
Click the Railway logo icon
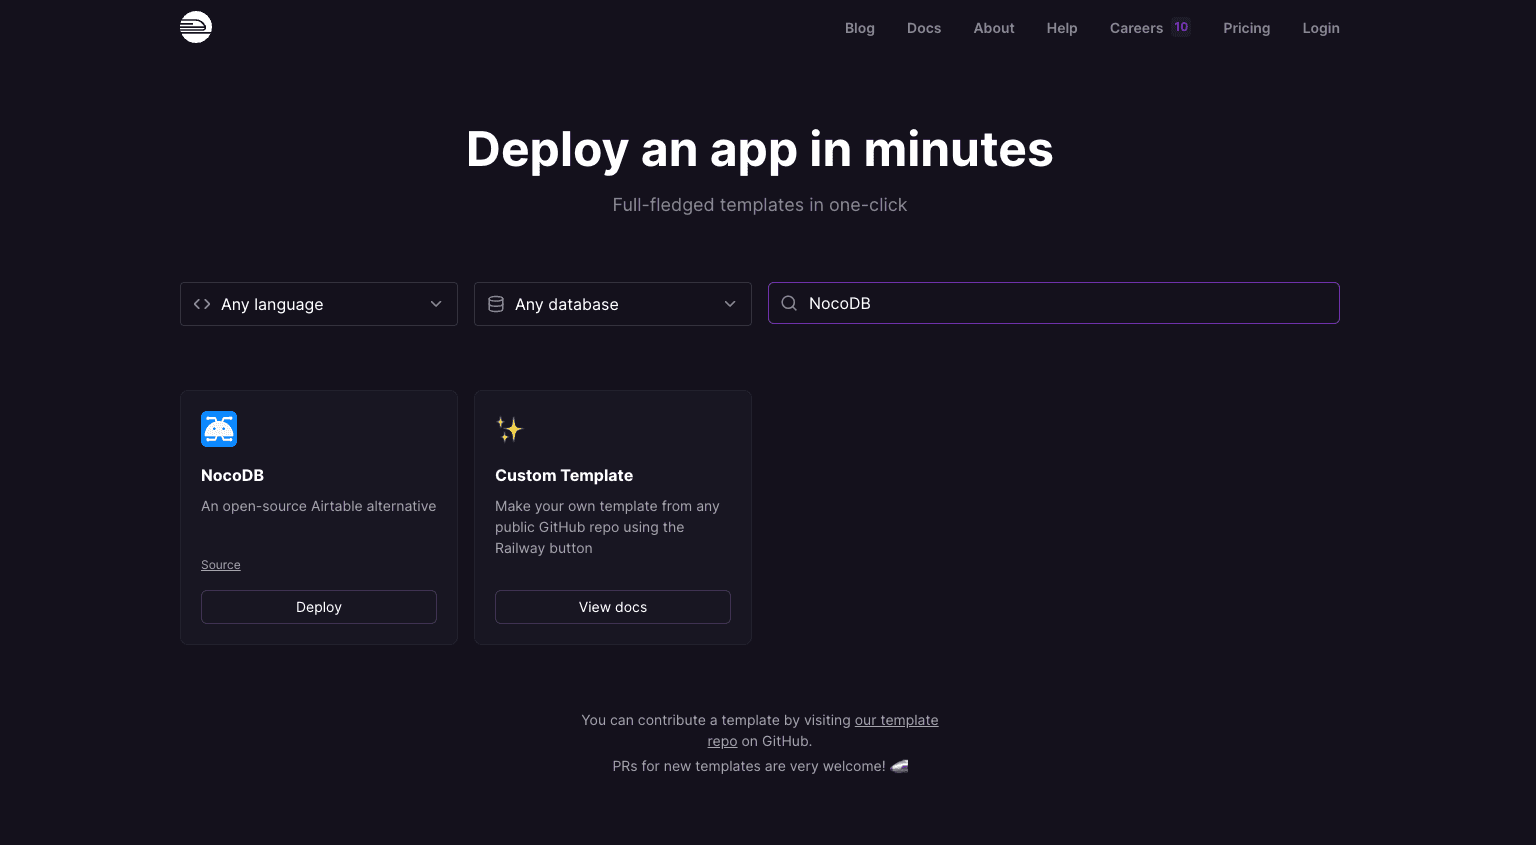pyautogui.click(x=196, y=27)
